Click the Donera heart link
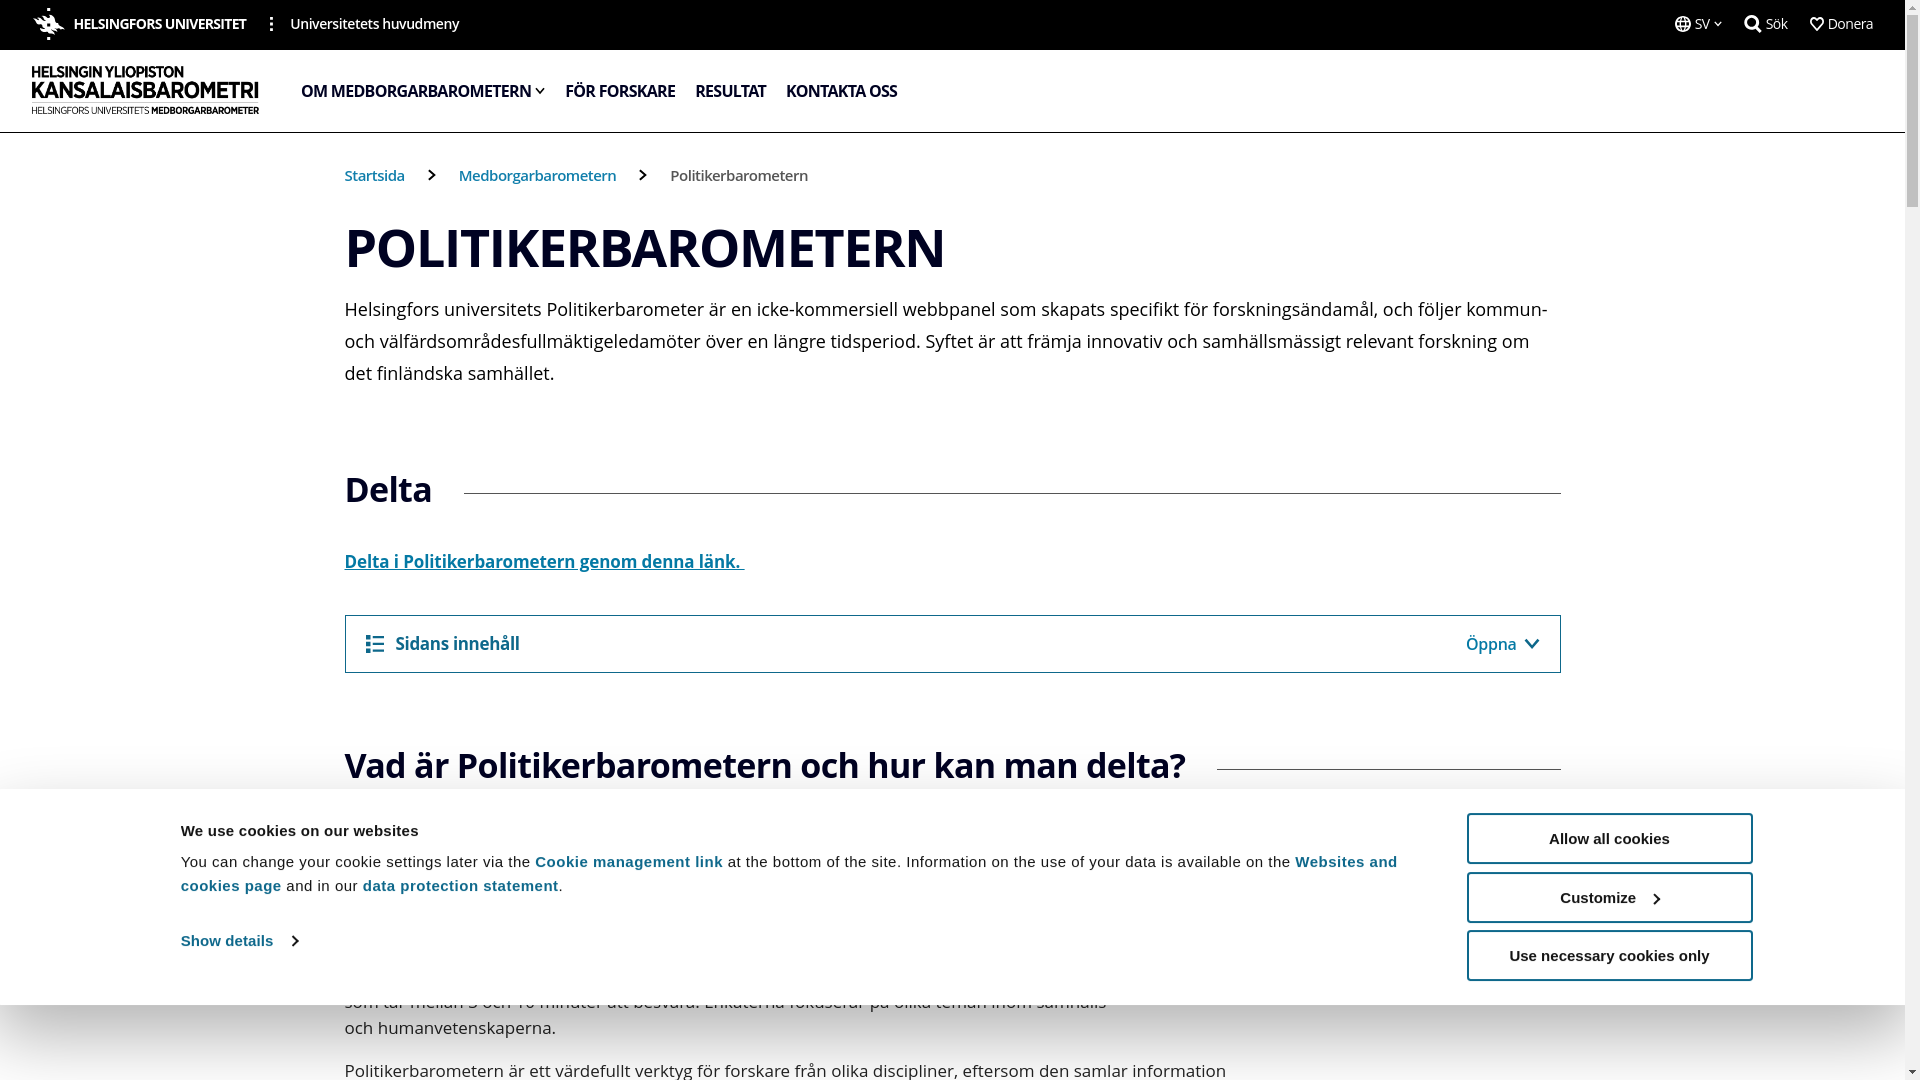1920x1080 pixels. [1841, 24]
